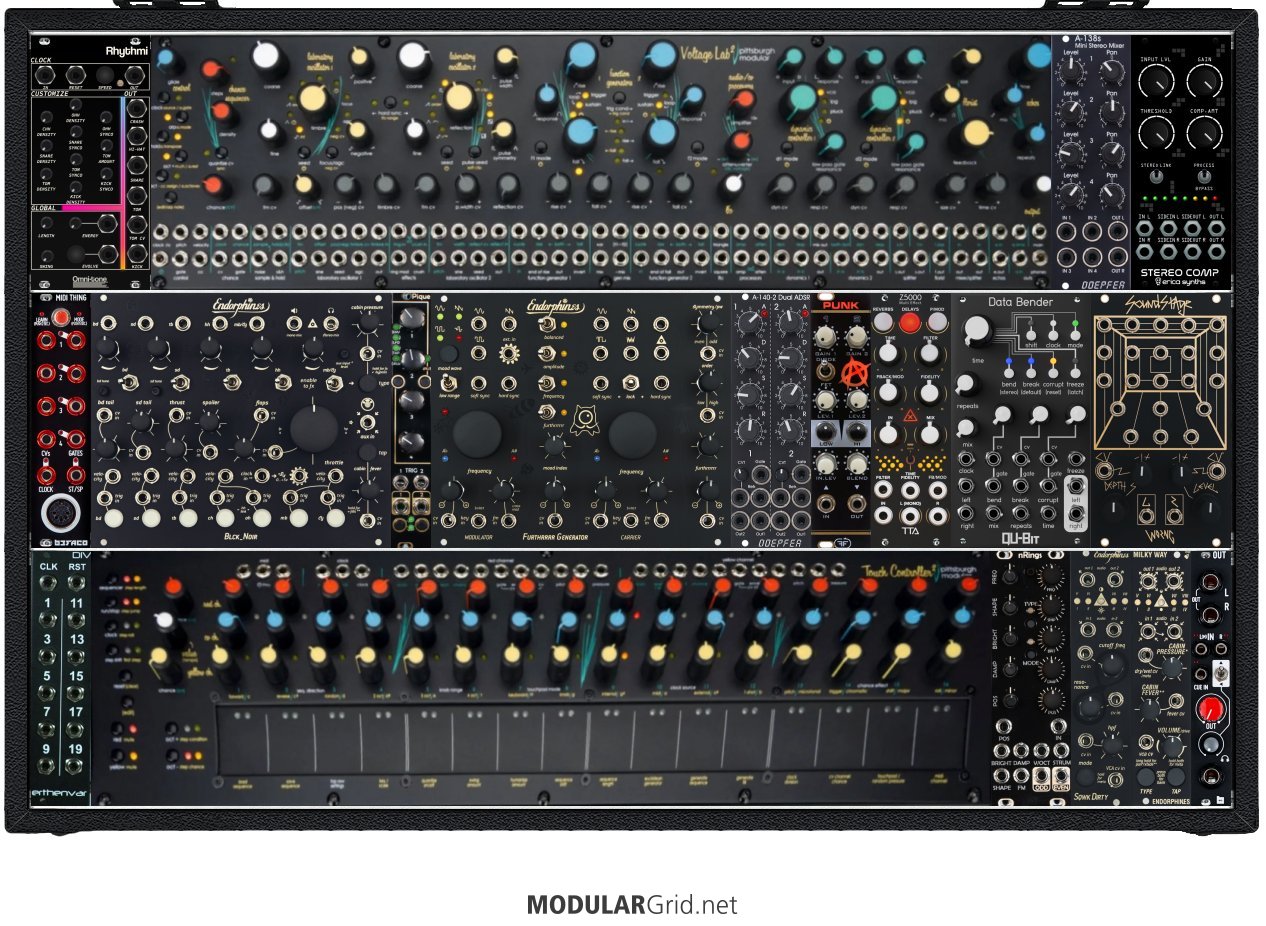Click the large yellow timbre knob
This screenshot has width=1266, height=926.
[312, 99]
